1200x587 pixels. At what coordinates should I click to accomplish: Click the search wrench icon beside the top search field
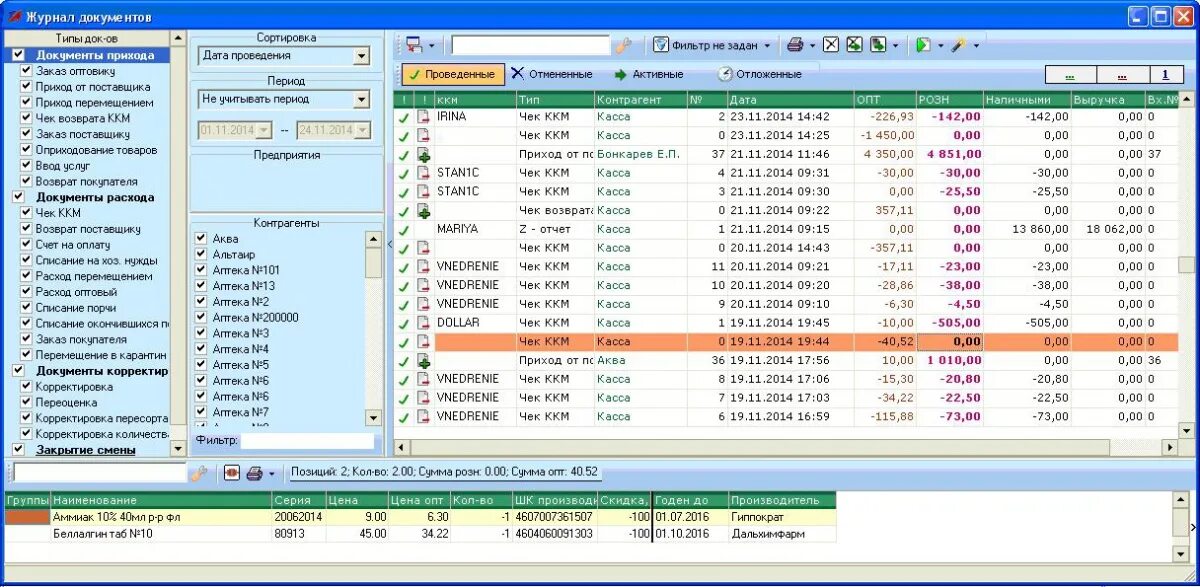click(623, 45)
